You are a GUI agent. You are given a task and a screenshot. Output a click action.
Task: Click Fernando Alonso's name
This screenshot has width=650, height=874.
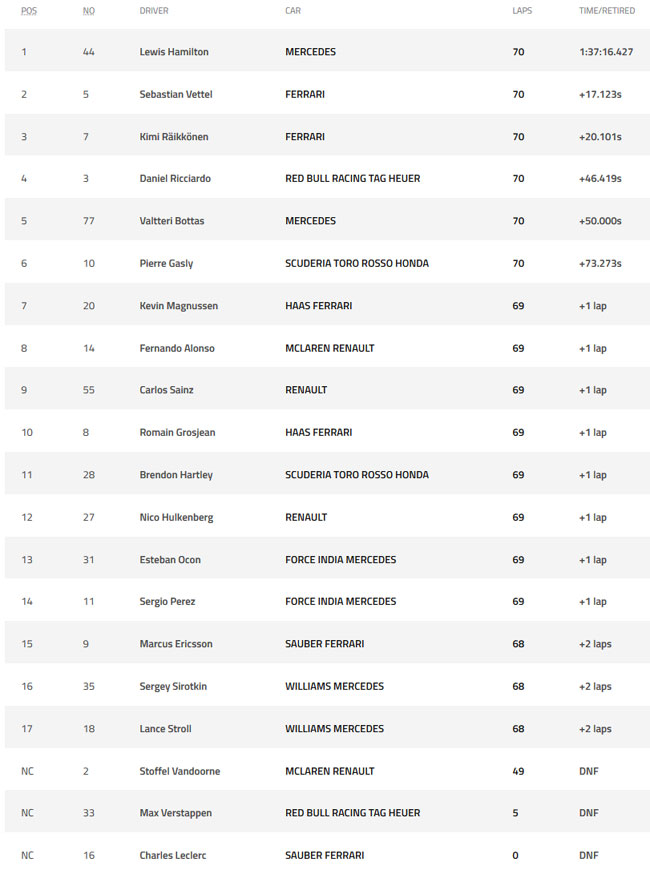[177, 348]
